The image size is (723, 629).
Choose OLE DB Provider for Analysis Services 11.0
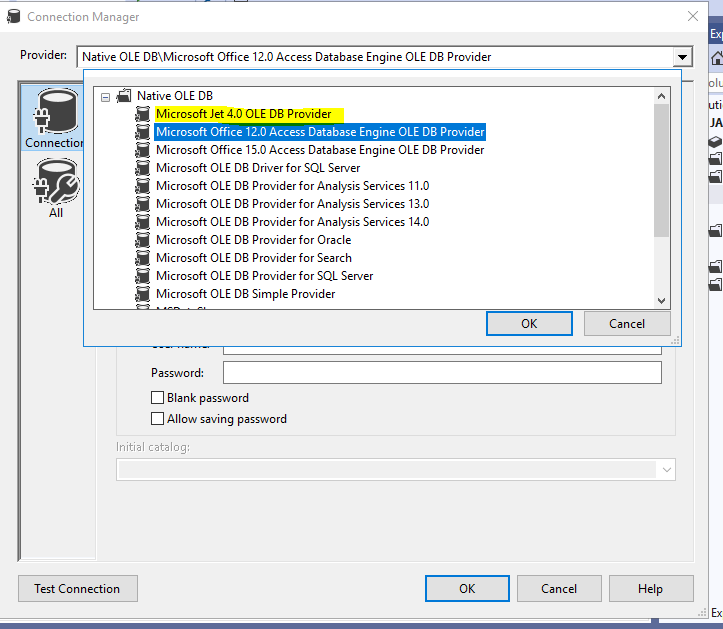tap(292, 186)
